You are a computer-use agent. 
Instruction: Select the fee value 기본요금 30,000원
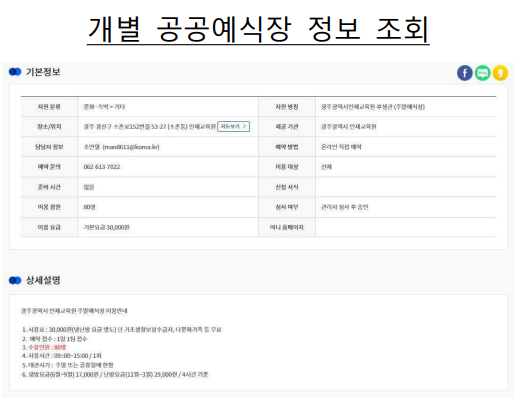click(x=106, y=227)
